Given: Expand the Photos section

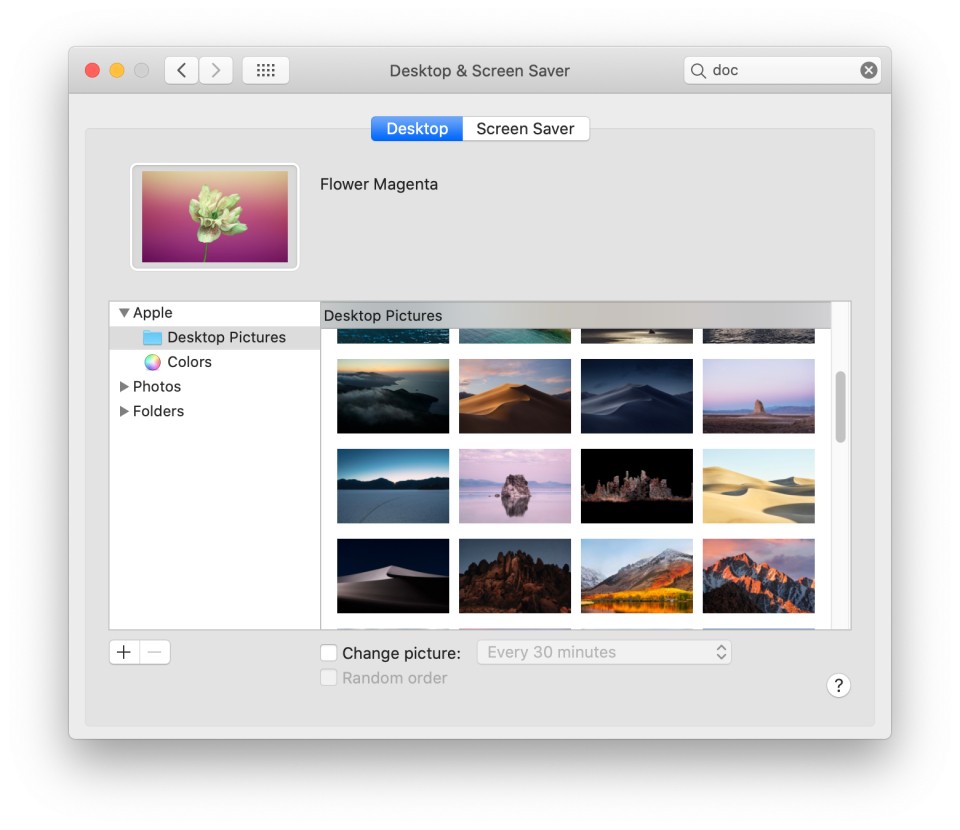Looking at the screenshot, I should pos(124,386).
